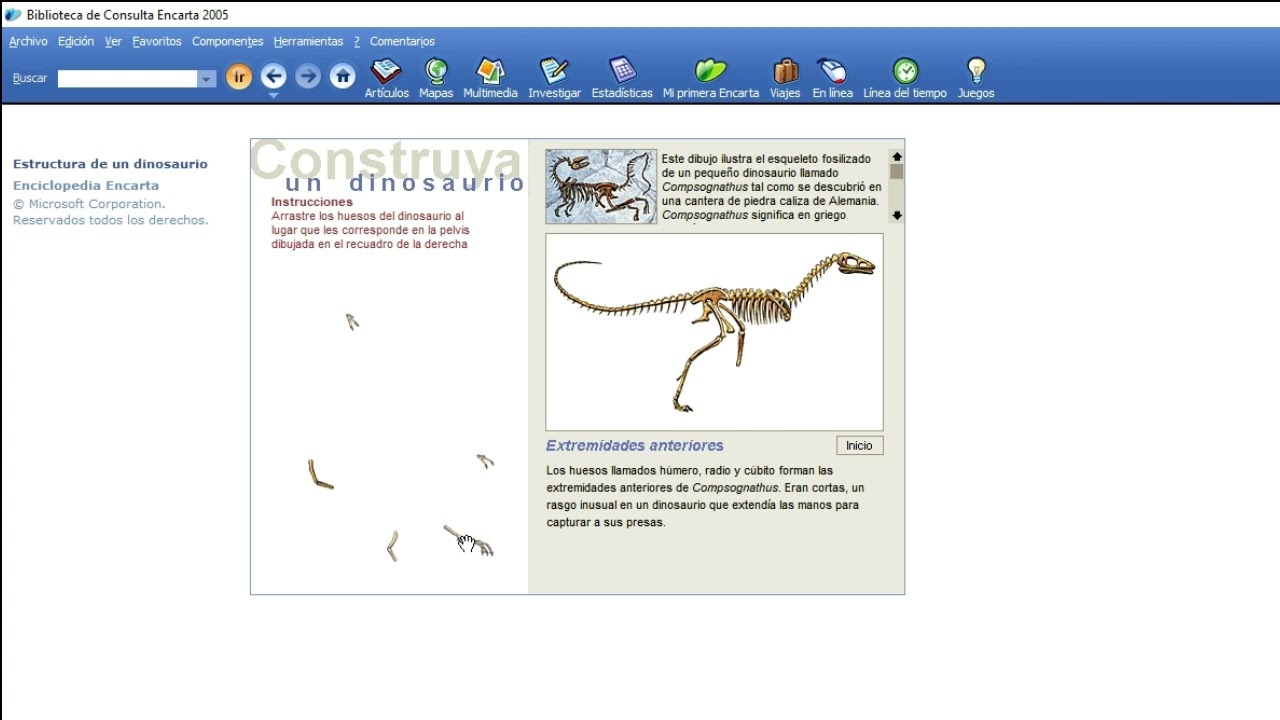Open the Línea del tiempo clock icon
The height and width of the screenshot is (720, 1280).
[905, 71]
